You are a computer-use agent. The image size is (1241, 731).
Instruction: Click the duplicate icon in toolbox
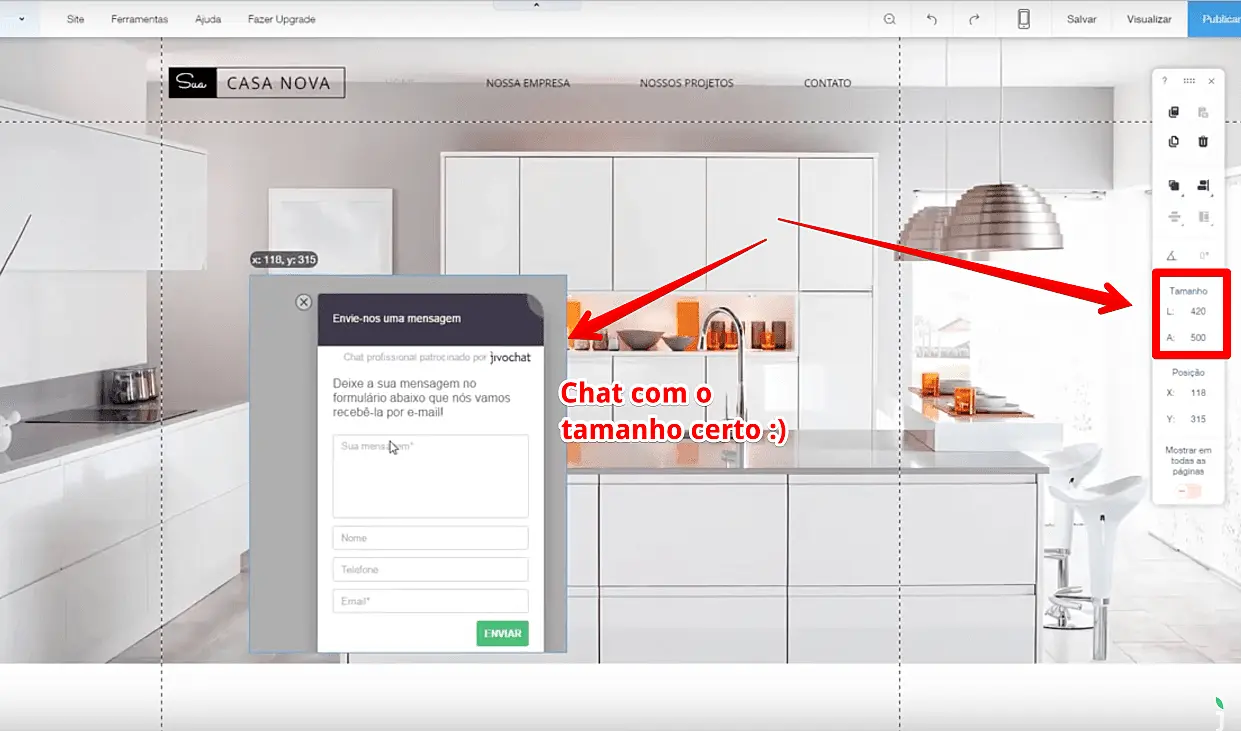1174,141
